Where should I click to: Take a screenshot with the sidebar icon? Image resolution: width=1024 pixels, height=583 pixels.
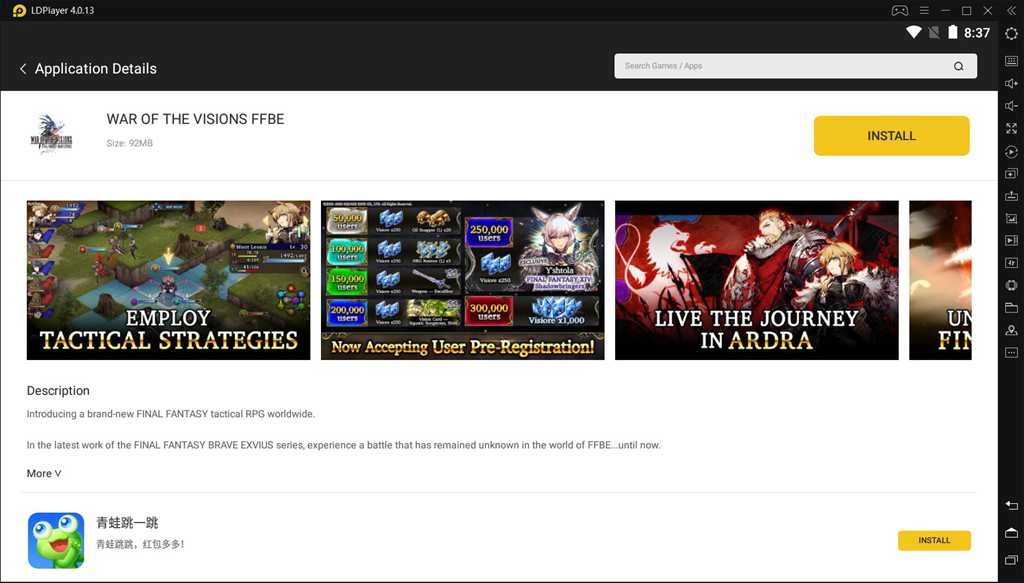[1011, 219]
